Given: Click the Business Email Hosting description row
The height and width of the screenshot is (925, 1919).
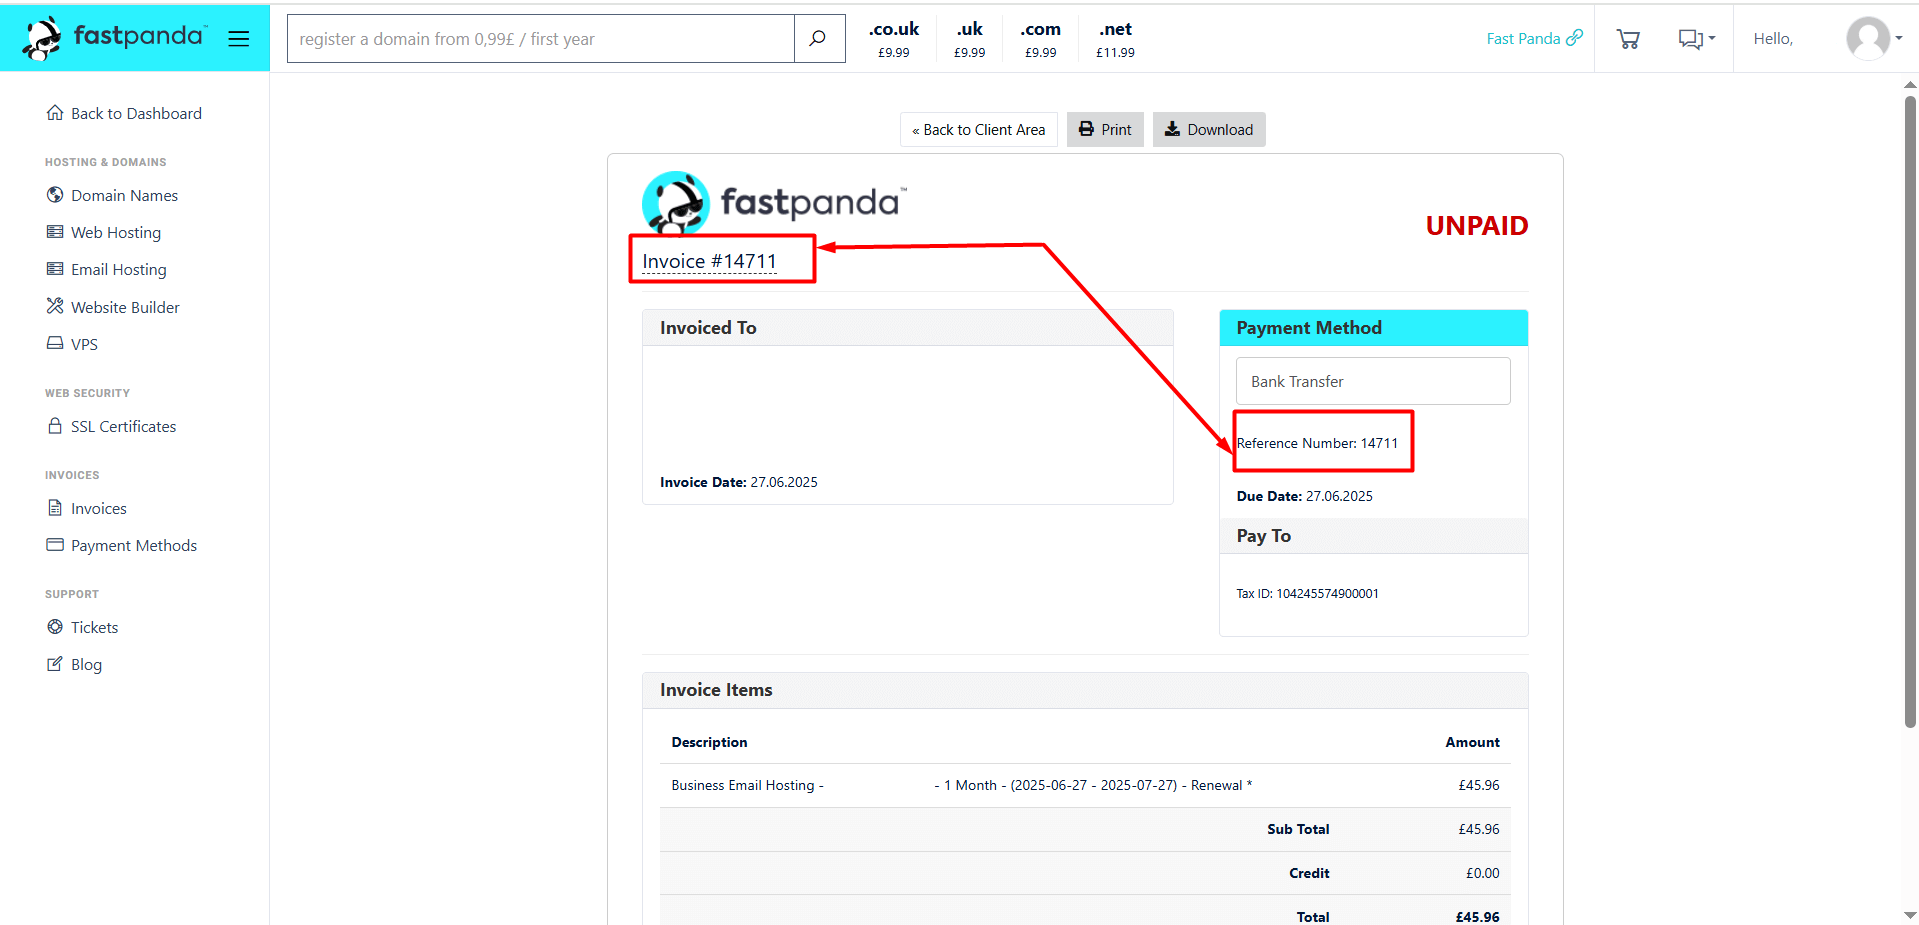Looking at the screenshot, I should pos(1085,785).
